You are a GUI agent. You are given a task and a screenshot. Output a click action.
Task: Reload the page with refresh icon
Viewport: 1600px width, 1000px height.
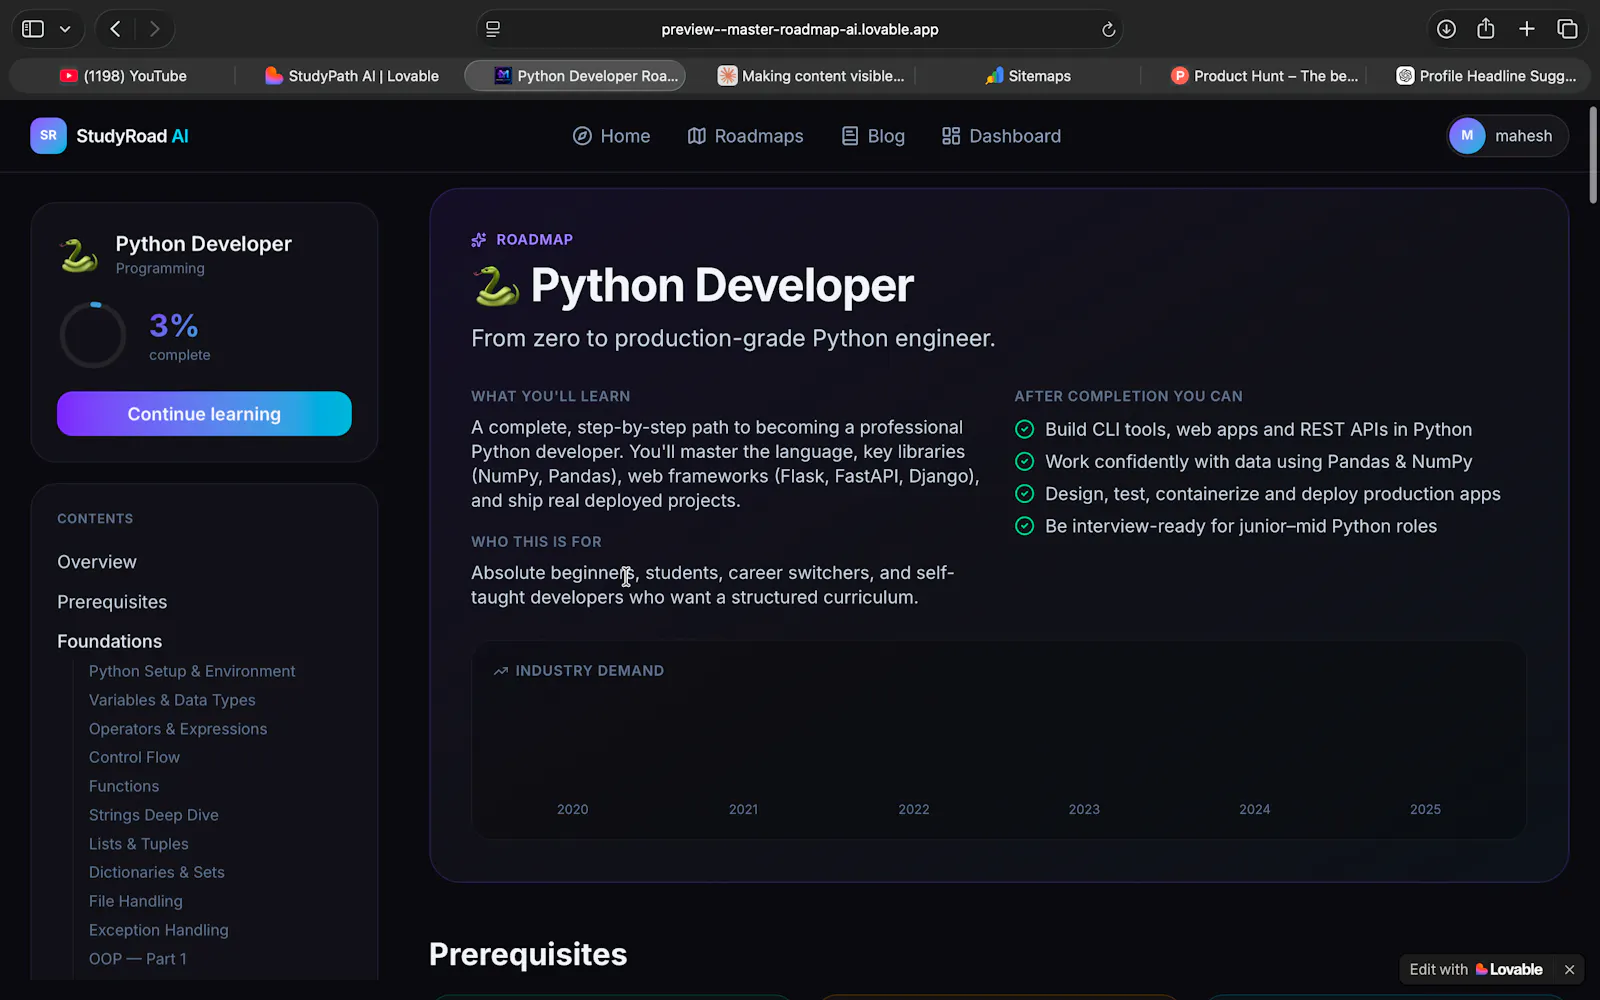pos(1108,30)
